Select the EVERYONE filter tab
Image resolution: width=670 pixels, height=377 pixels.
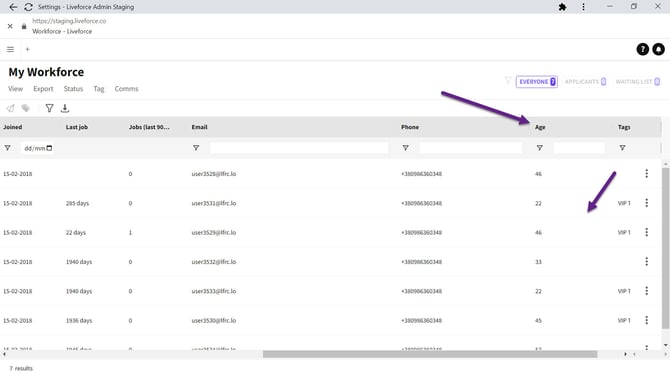537,82
